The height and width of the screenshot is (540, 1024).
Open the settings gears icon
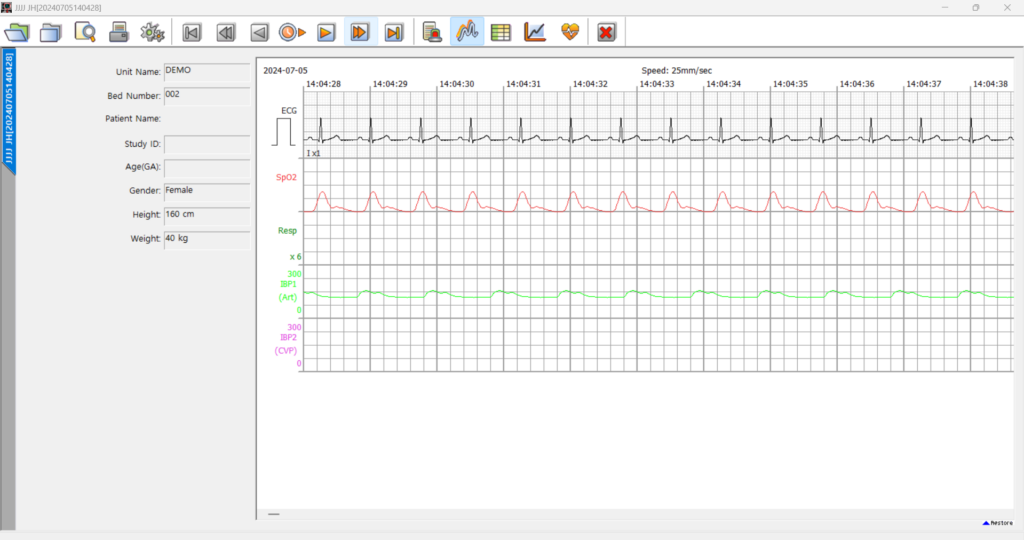[x=152, y=32]
